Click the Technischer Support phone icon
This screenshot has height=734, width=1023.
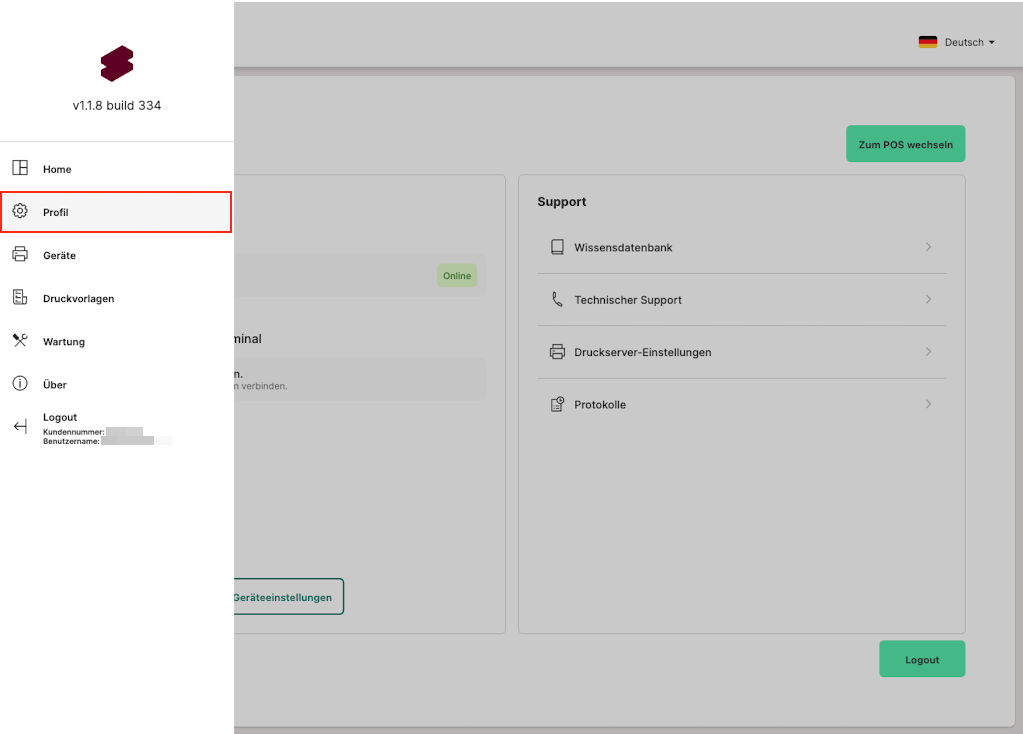(x=557, y=300)
